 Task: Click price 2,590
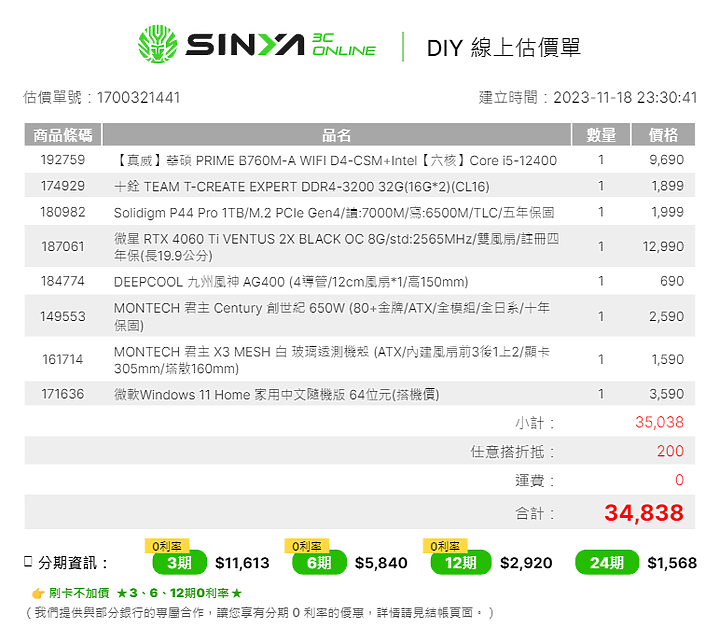[666, 316]
